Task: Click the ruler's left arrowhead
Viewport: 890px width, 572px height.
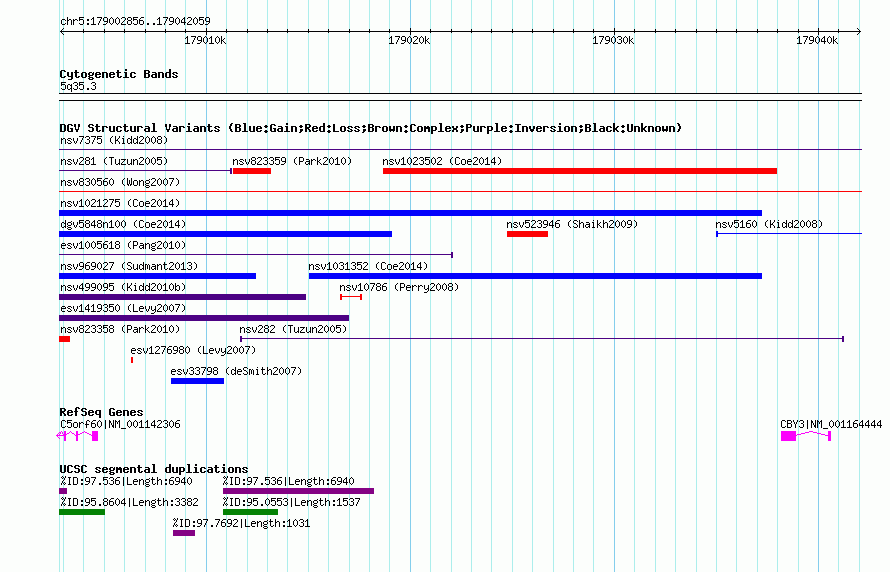Action: click(x=62, y=31)
